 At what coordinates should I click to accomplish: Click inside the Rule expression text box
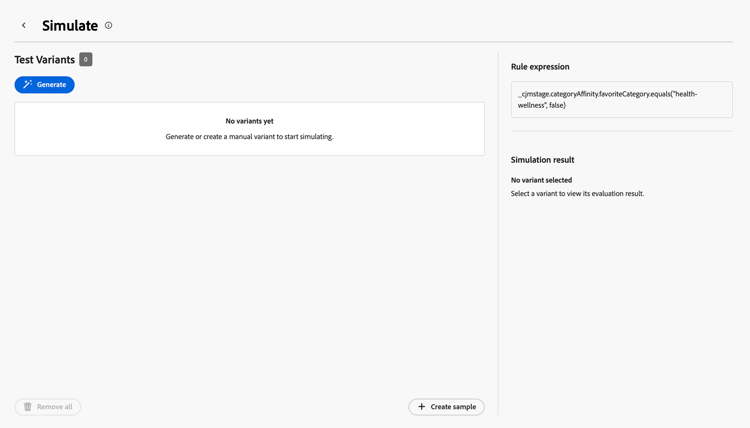(621, 99)
